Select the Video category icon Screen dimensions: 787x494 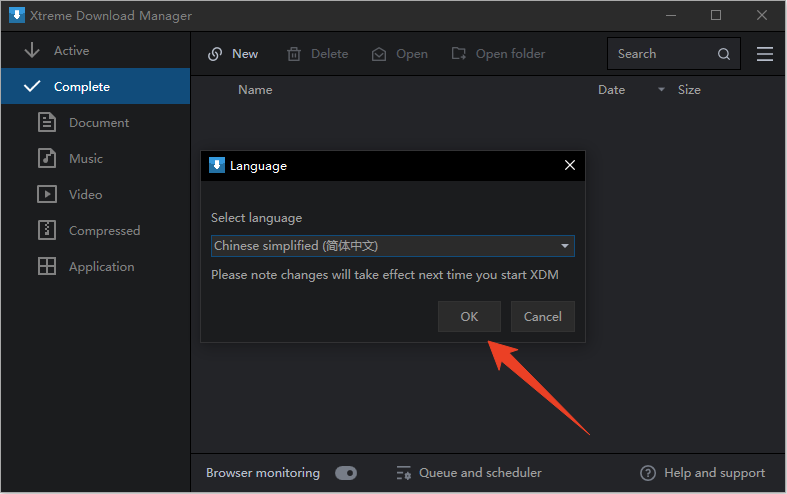pos(47,194)
